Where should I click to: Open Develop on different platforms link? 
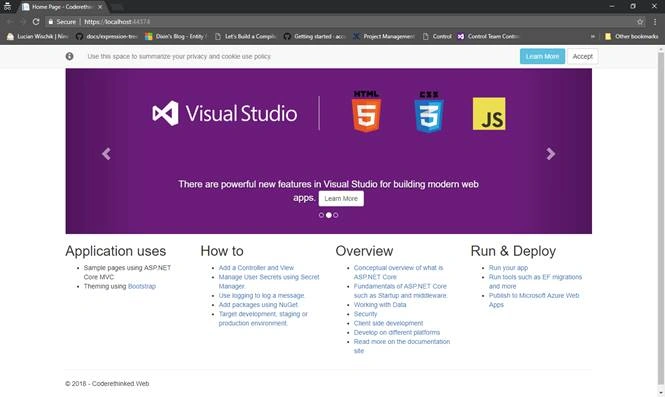coord(397,333)
